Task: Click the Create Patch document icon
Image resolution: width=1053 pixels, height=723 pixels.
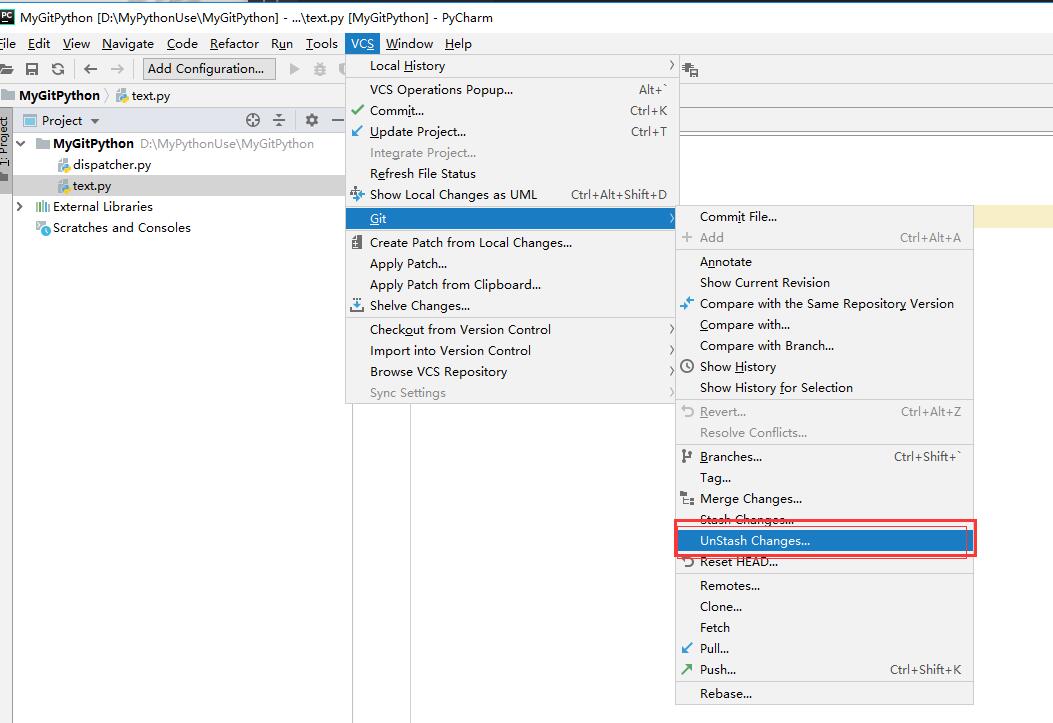Action: point(357,242)
